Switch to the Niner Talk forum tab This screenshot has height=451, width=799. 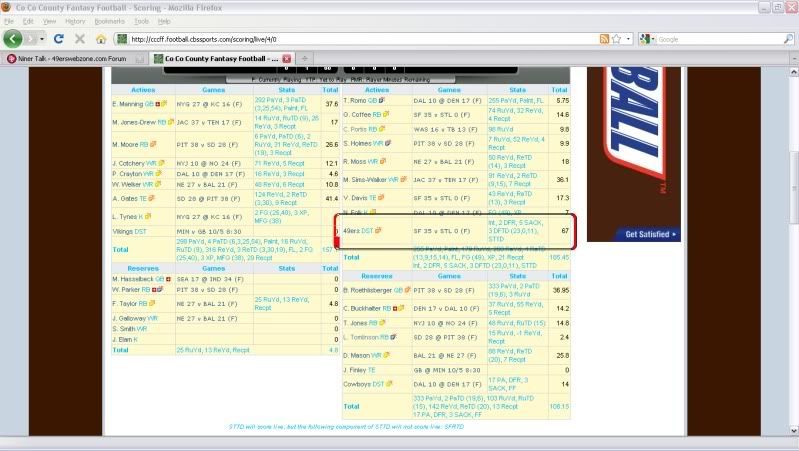(x=75, y=59)
